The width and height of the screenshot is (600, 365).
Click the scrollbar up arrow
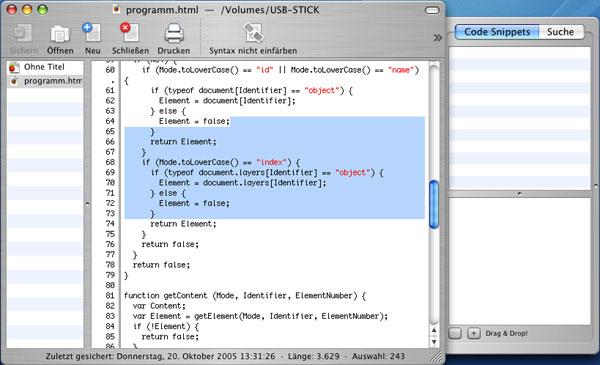pos(434,330)
